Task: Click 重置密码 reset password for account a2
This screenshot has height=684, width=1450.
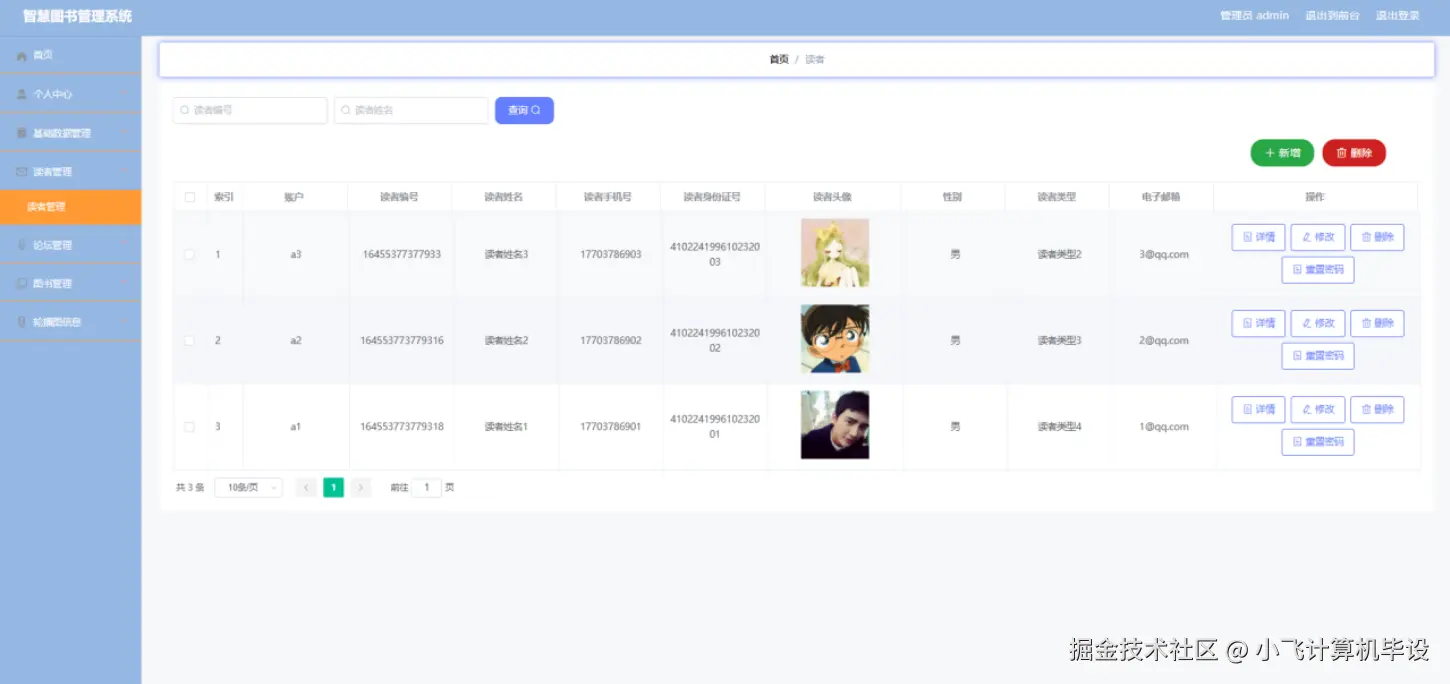Action: [1318, 356]
